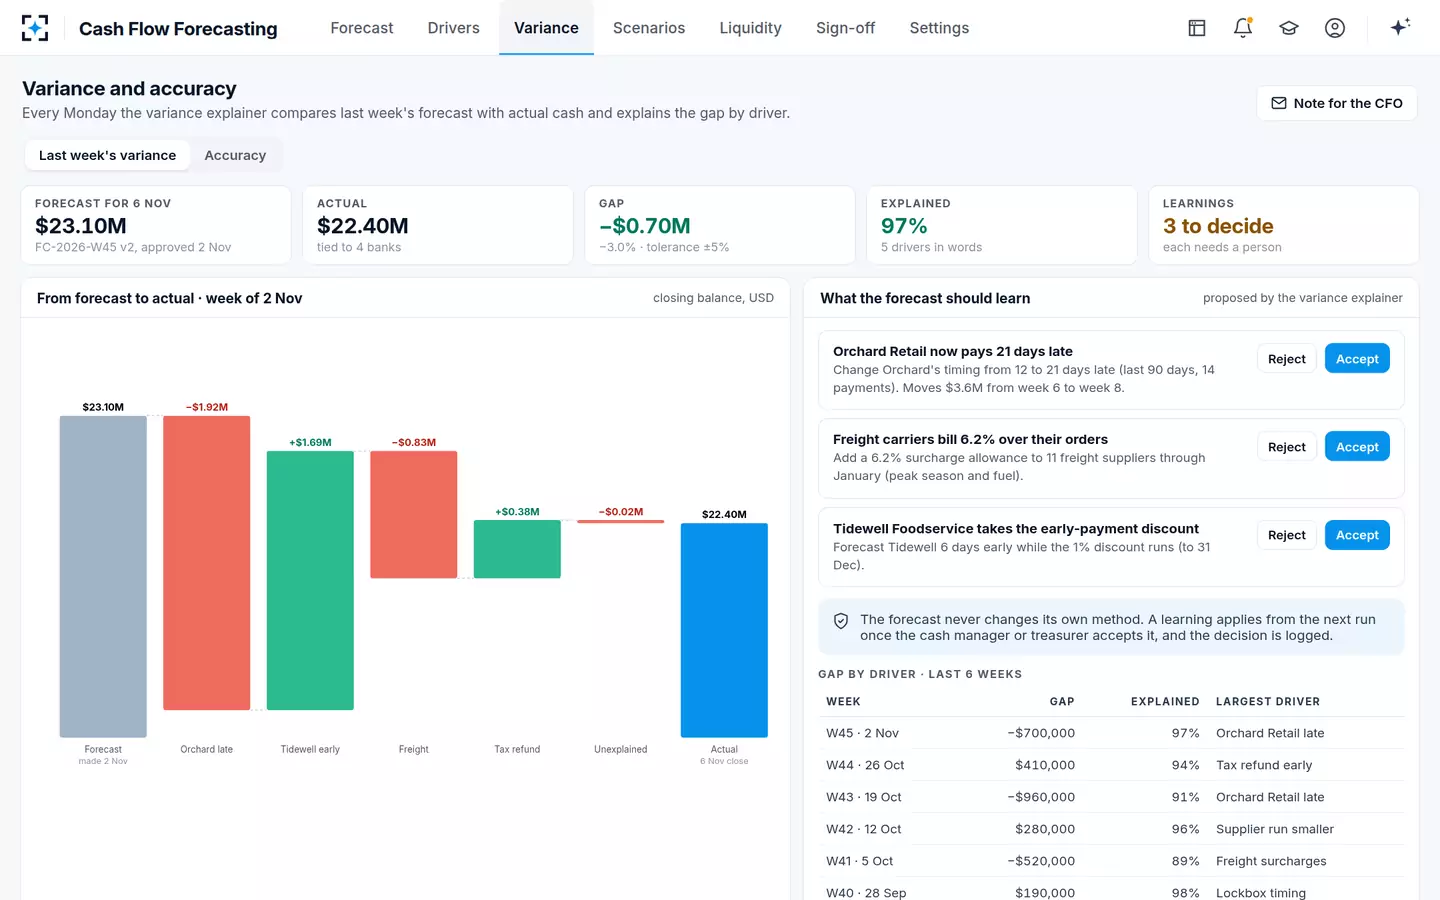Click the '−$960,000' gap value
The height and width of the screenshot is (900, 1440).
(x=1041, y=797)
